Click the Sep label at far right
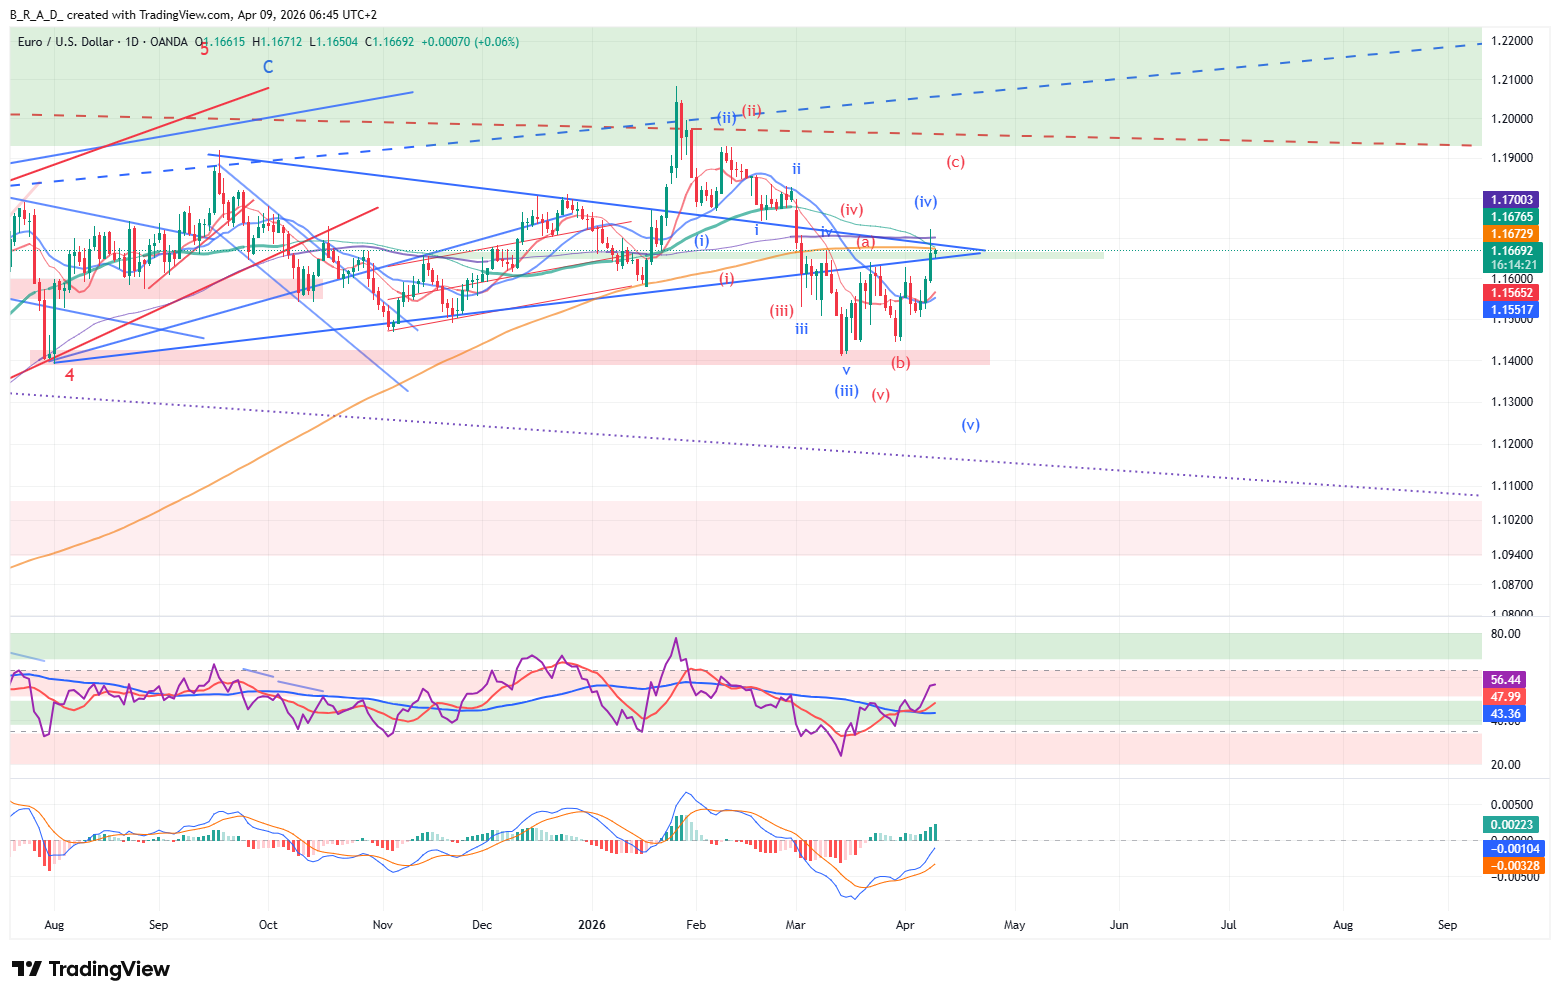Screen dimensions: 1560x999 pos(1447,925)
